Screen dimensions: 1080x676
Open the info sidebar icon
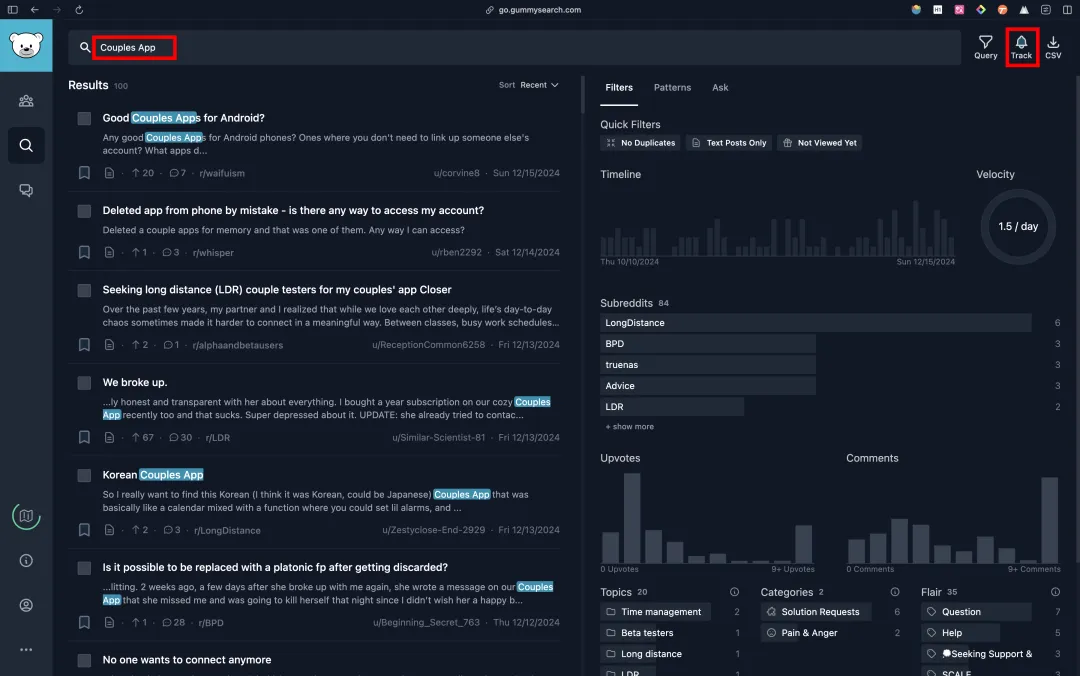(x=26, y=561)
